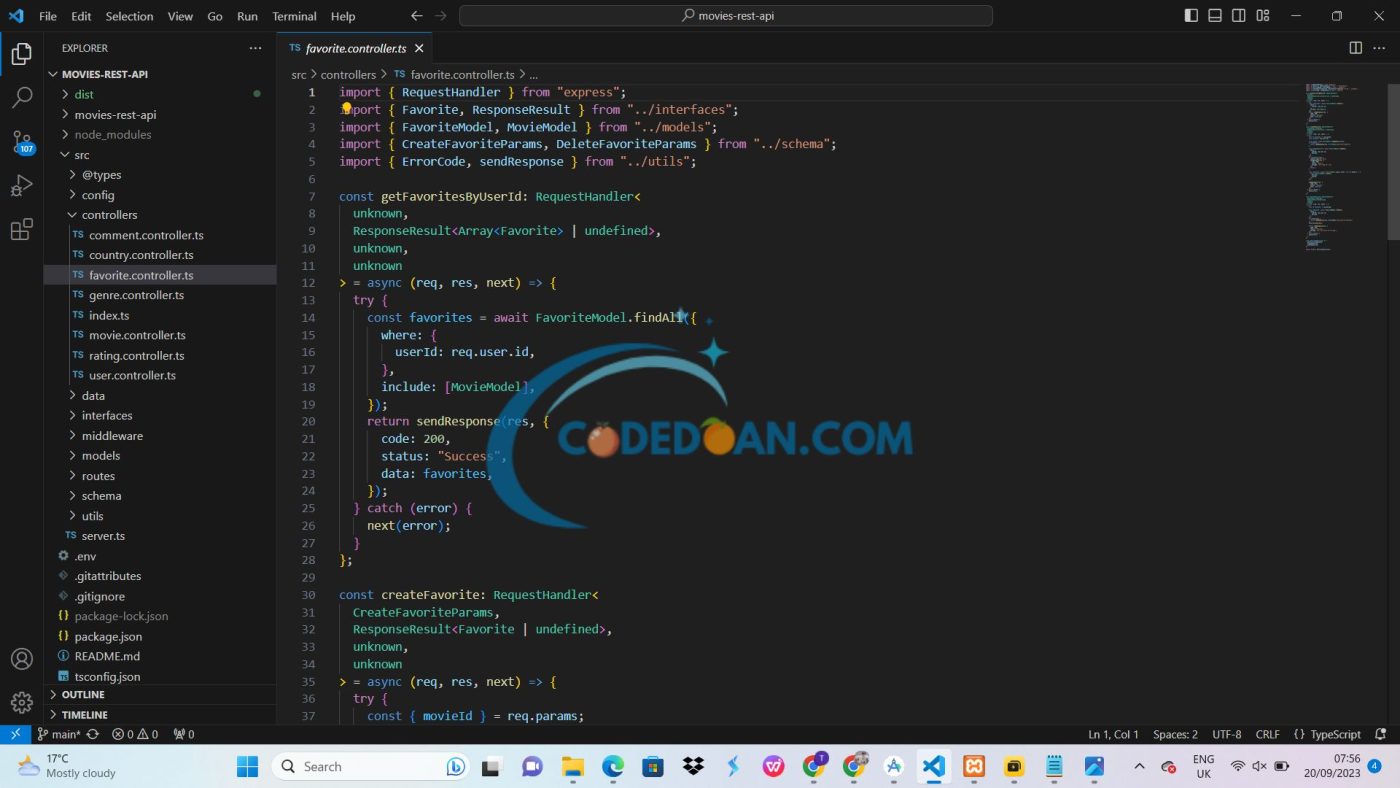Click the main* branch in status bar
Viewport: 1400px width, 788px height.
click(60, 734)
